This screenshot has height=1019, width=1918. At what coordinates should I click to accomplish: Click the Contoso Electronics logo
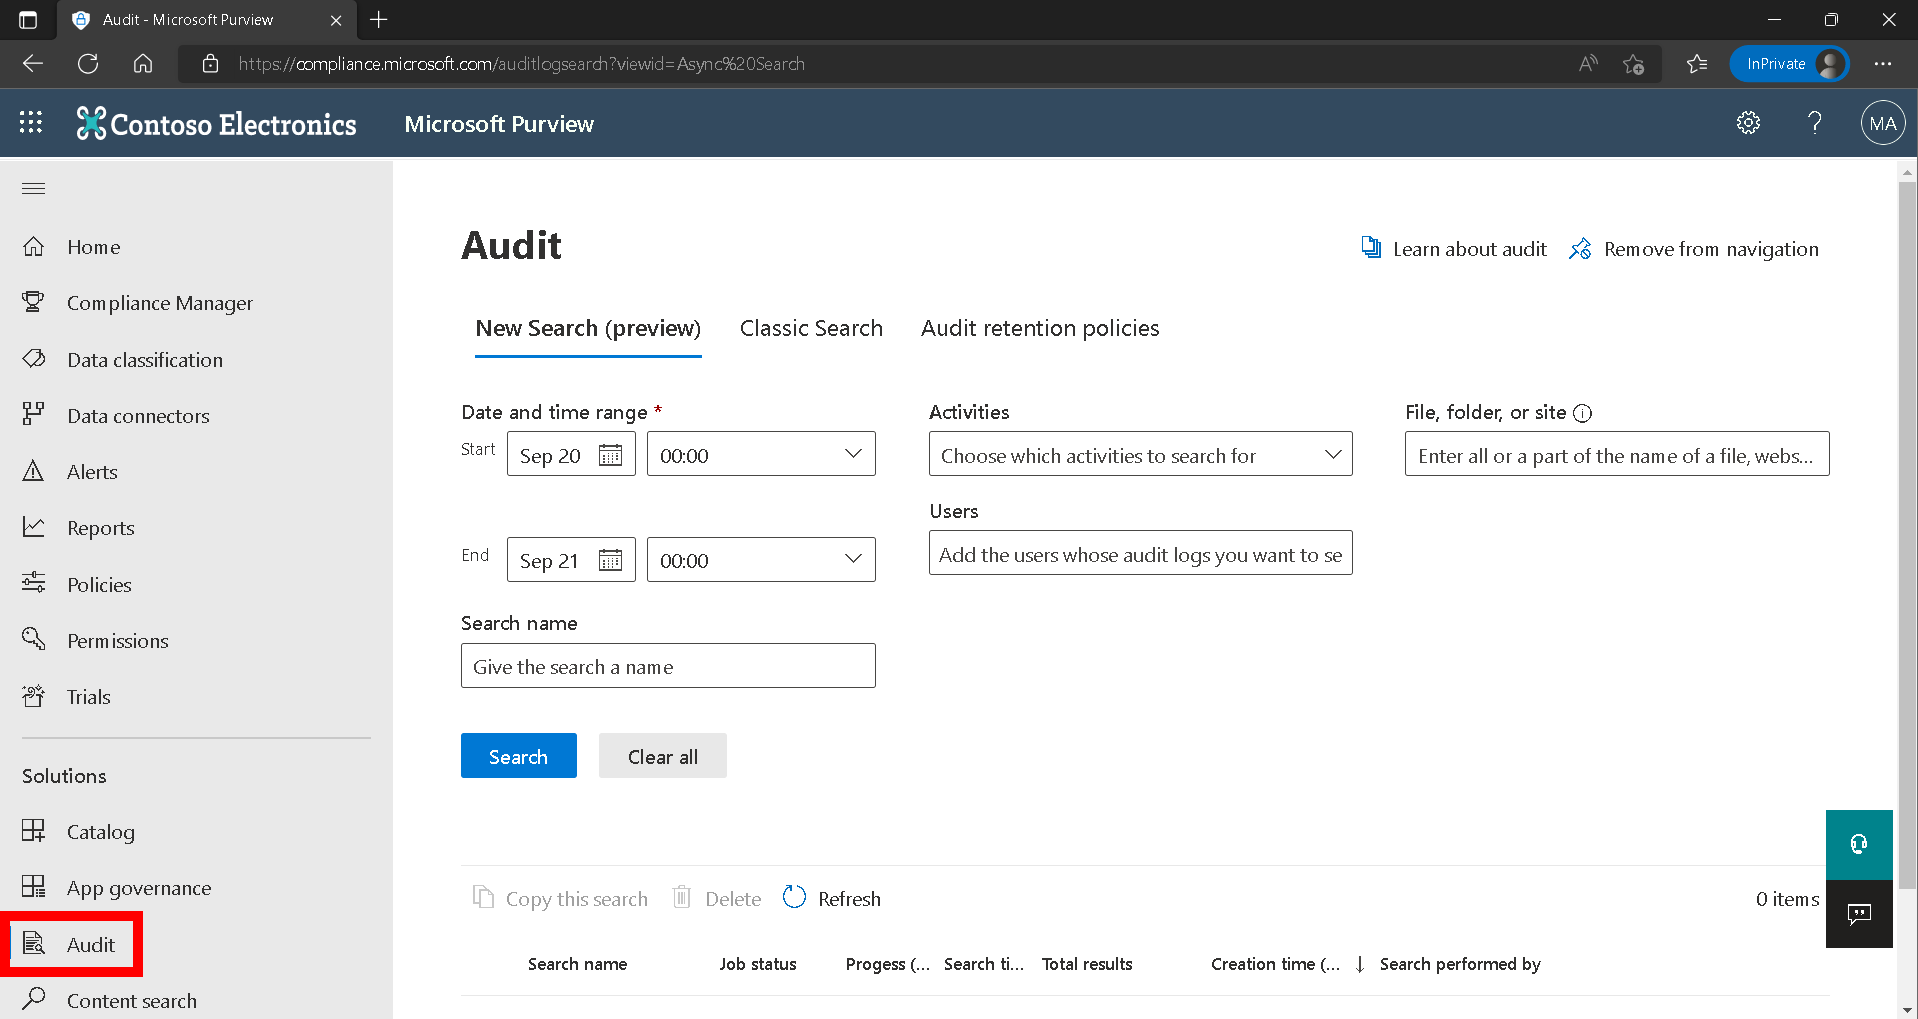(x=216, y=123)
